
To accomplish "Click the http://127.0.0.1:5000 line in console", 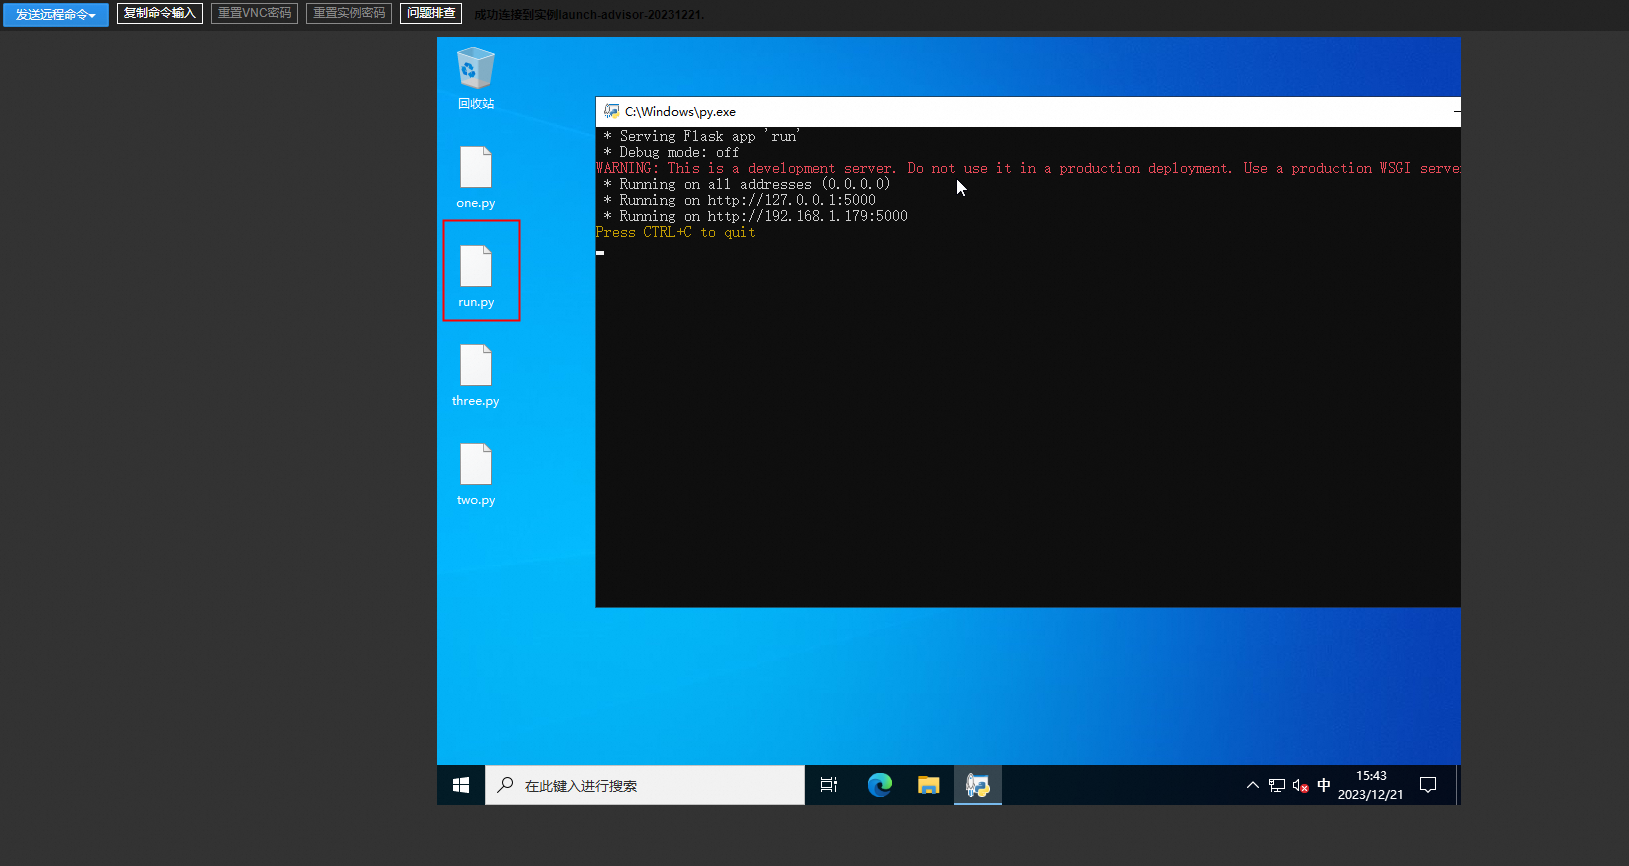I will pyautogui.click(x=740, y=200).
